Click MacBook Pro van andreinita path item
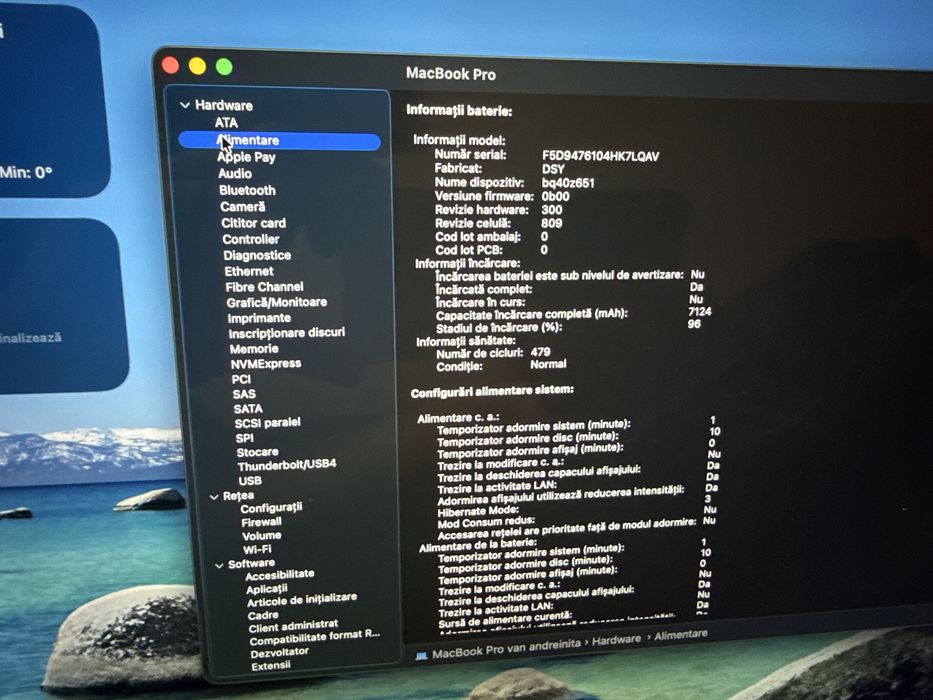933x700 pixels. pyautogui.click(x=506, y=648)
